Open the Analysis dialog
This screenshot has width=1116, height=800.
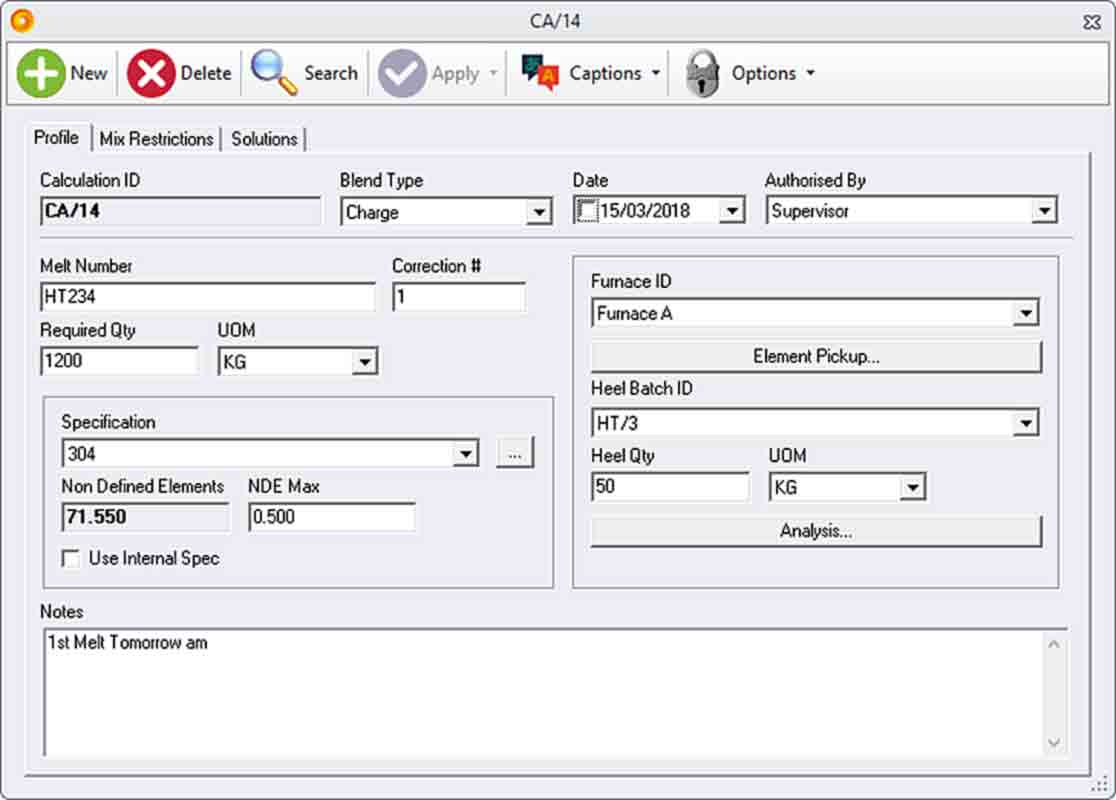[814, 531]
